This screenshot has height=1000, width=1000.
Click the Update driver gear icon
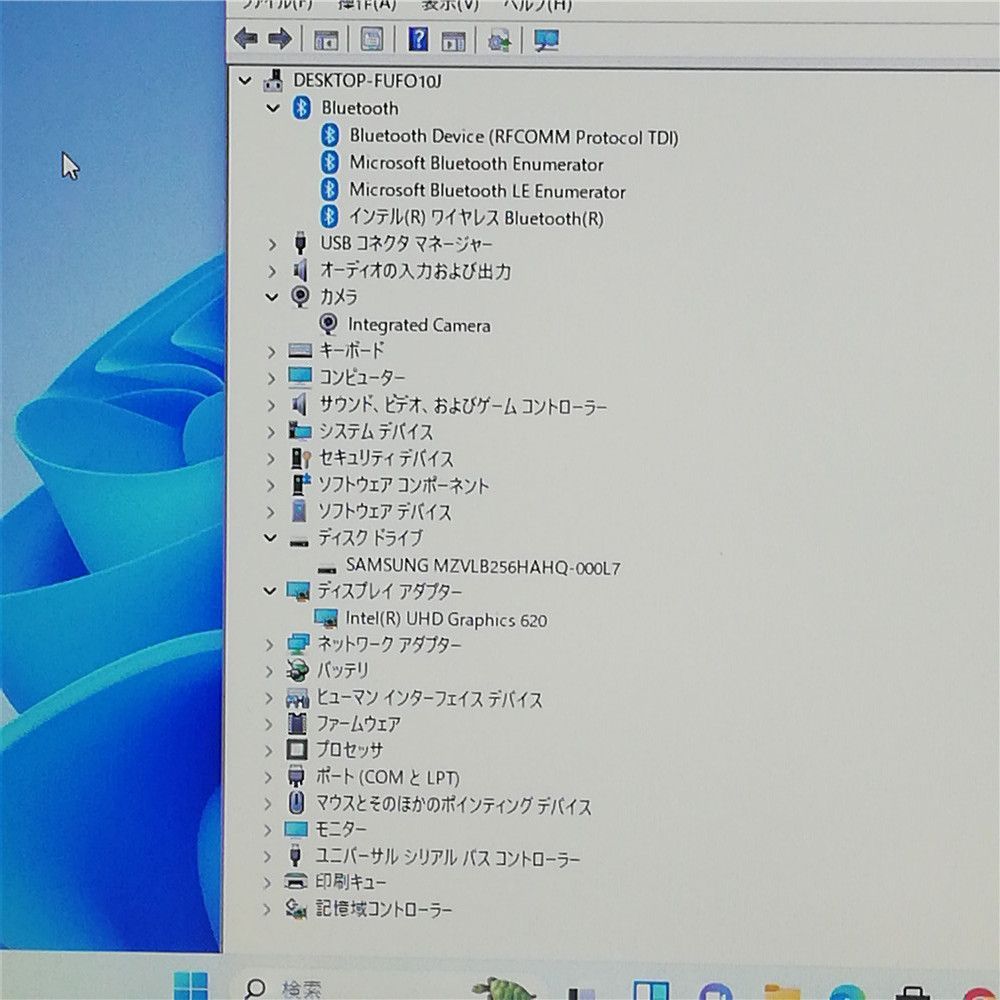(x=499, y=41)
